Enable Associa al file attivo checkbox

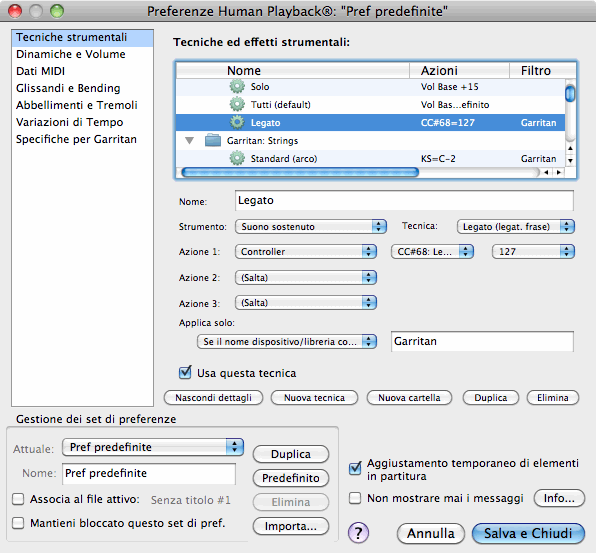tap(18, 499)
